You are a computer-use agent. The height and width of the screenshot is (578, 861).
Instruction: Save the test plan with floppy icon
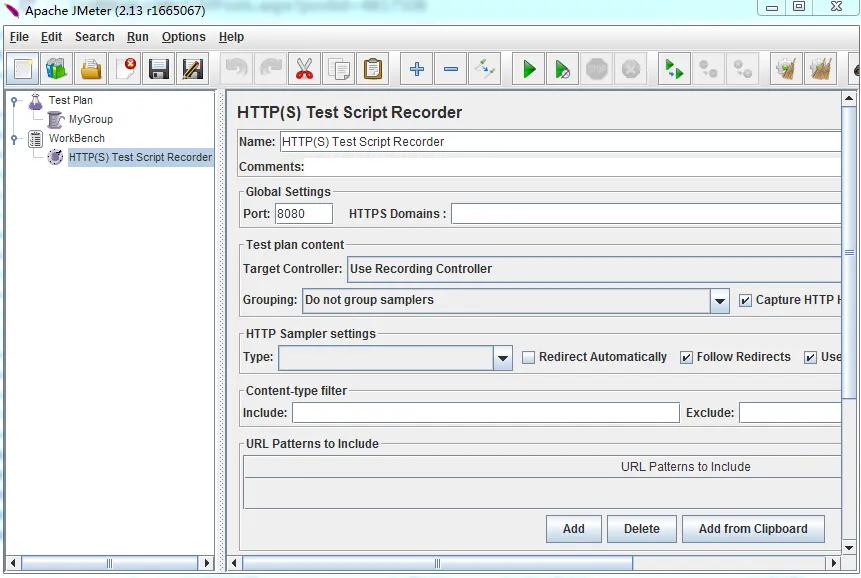coord(159,69)
